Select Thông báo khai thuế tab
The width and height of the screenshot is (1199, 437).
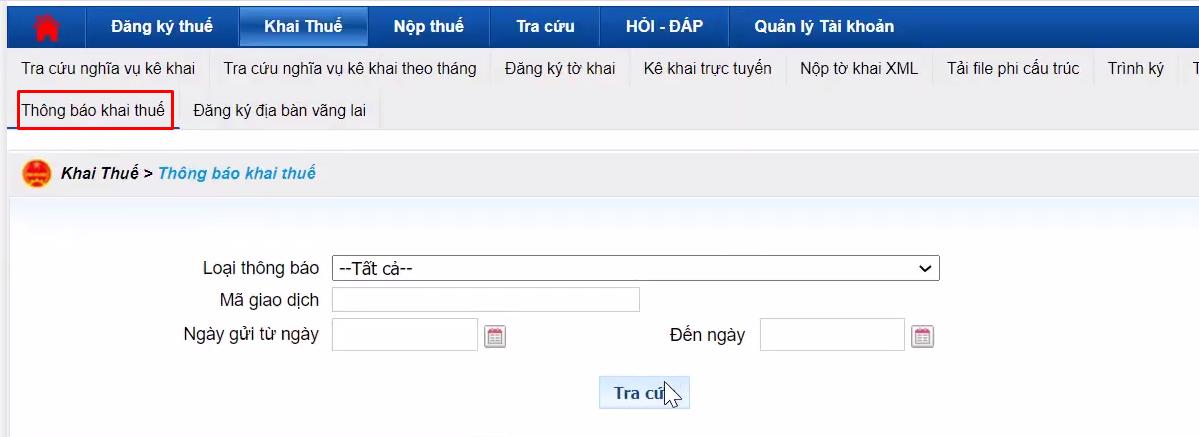[93, 110]
